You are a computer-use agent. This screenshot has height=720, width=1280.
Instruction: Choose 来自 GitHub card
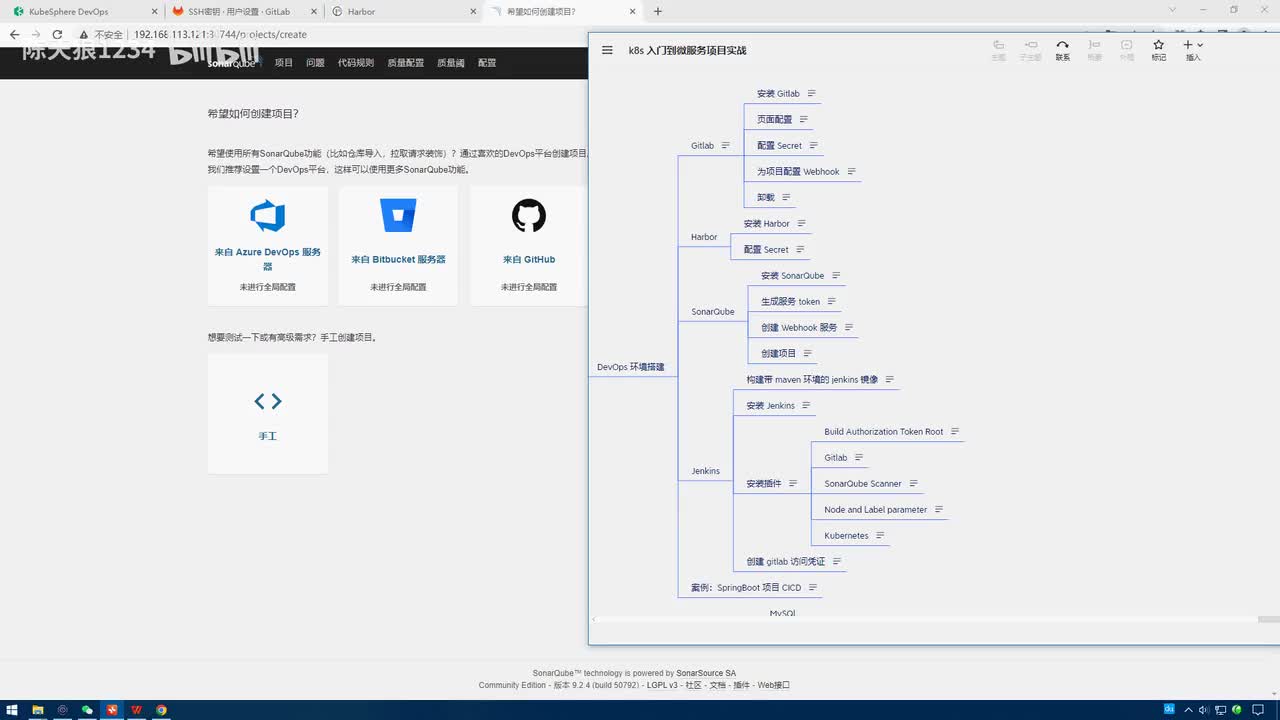[x=528, y=246]
